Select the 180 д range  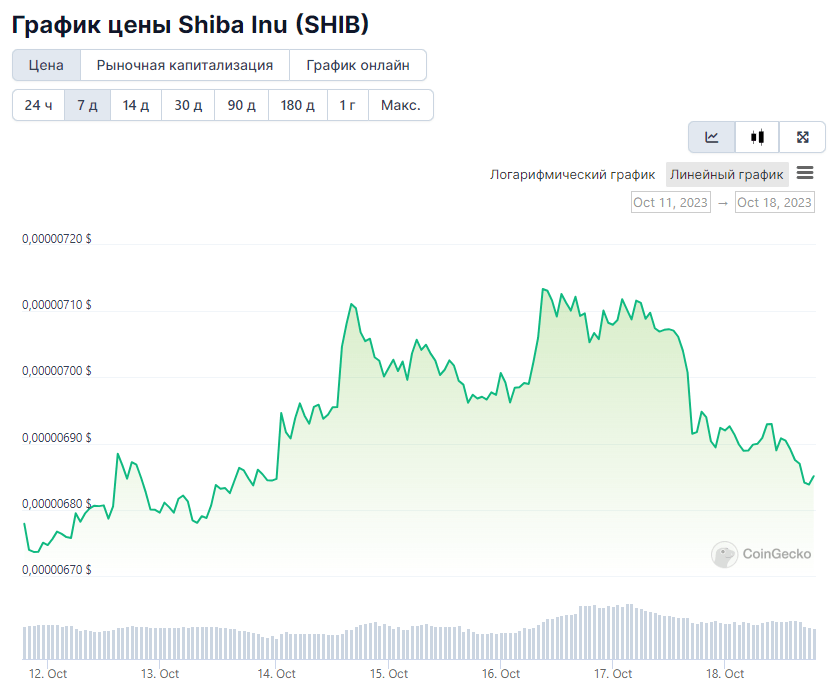tap(298, 105)
